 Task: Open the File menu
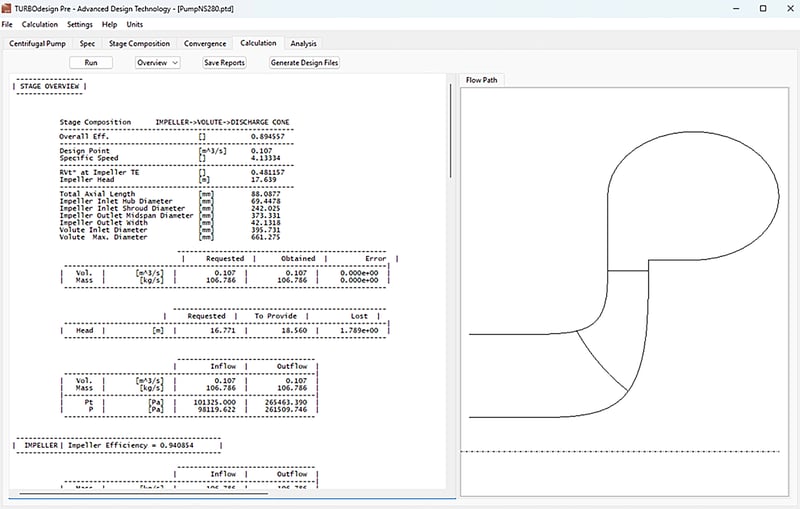pyautogui.click(x=8, y=24)
